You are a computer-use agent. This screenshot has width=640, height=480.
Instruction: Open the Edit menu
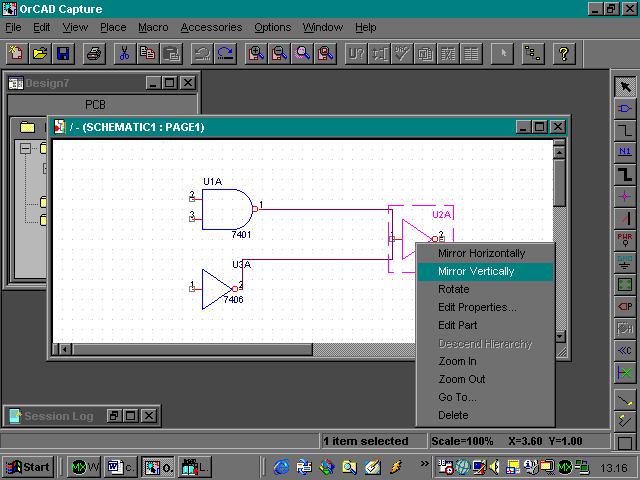(42, 27)
